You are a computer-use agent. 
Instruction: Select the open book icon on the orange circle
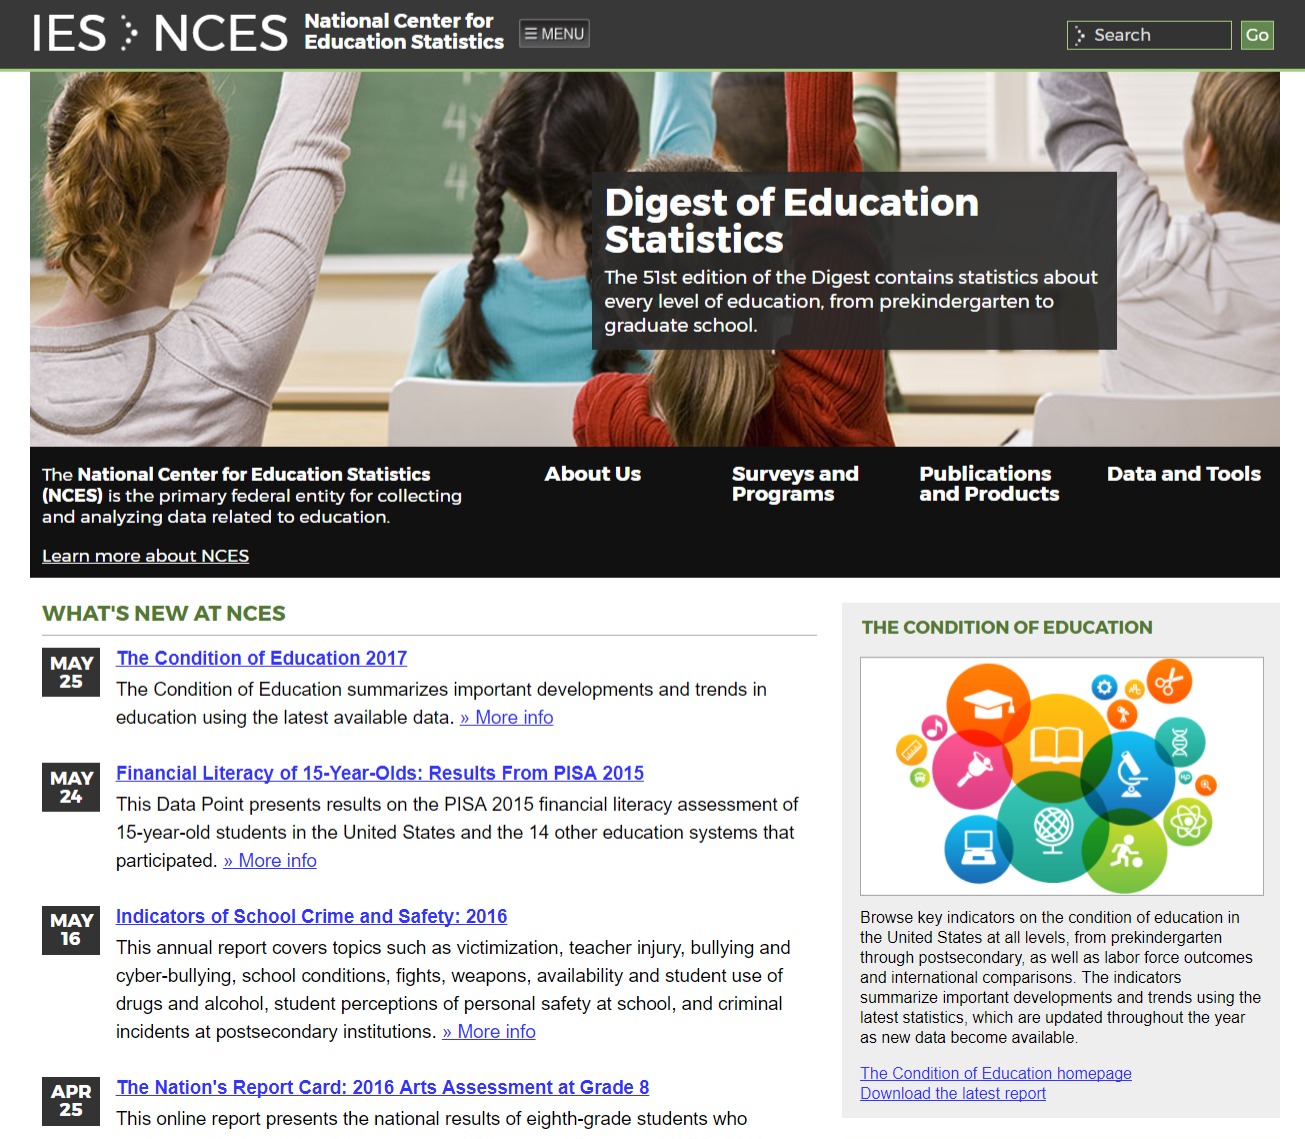click(1055, 745)
